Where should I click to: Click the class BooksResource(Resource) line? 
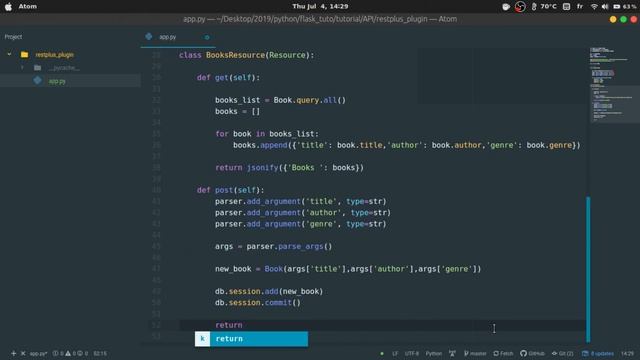(x=247, y=55)
